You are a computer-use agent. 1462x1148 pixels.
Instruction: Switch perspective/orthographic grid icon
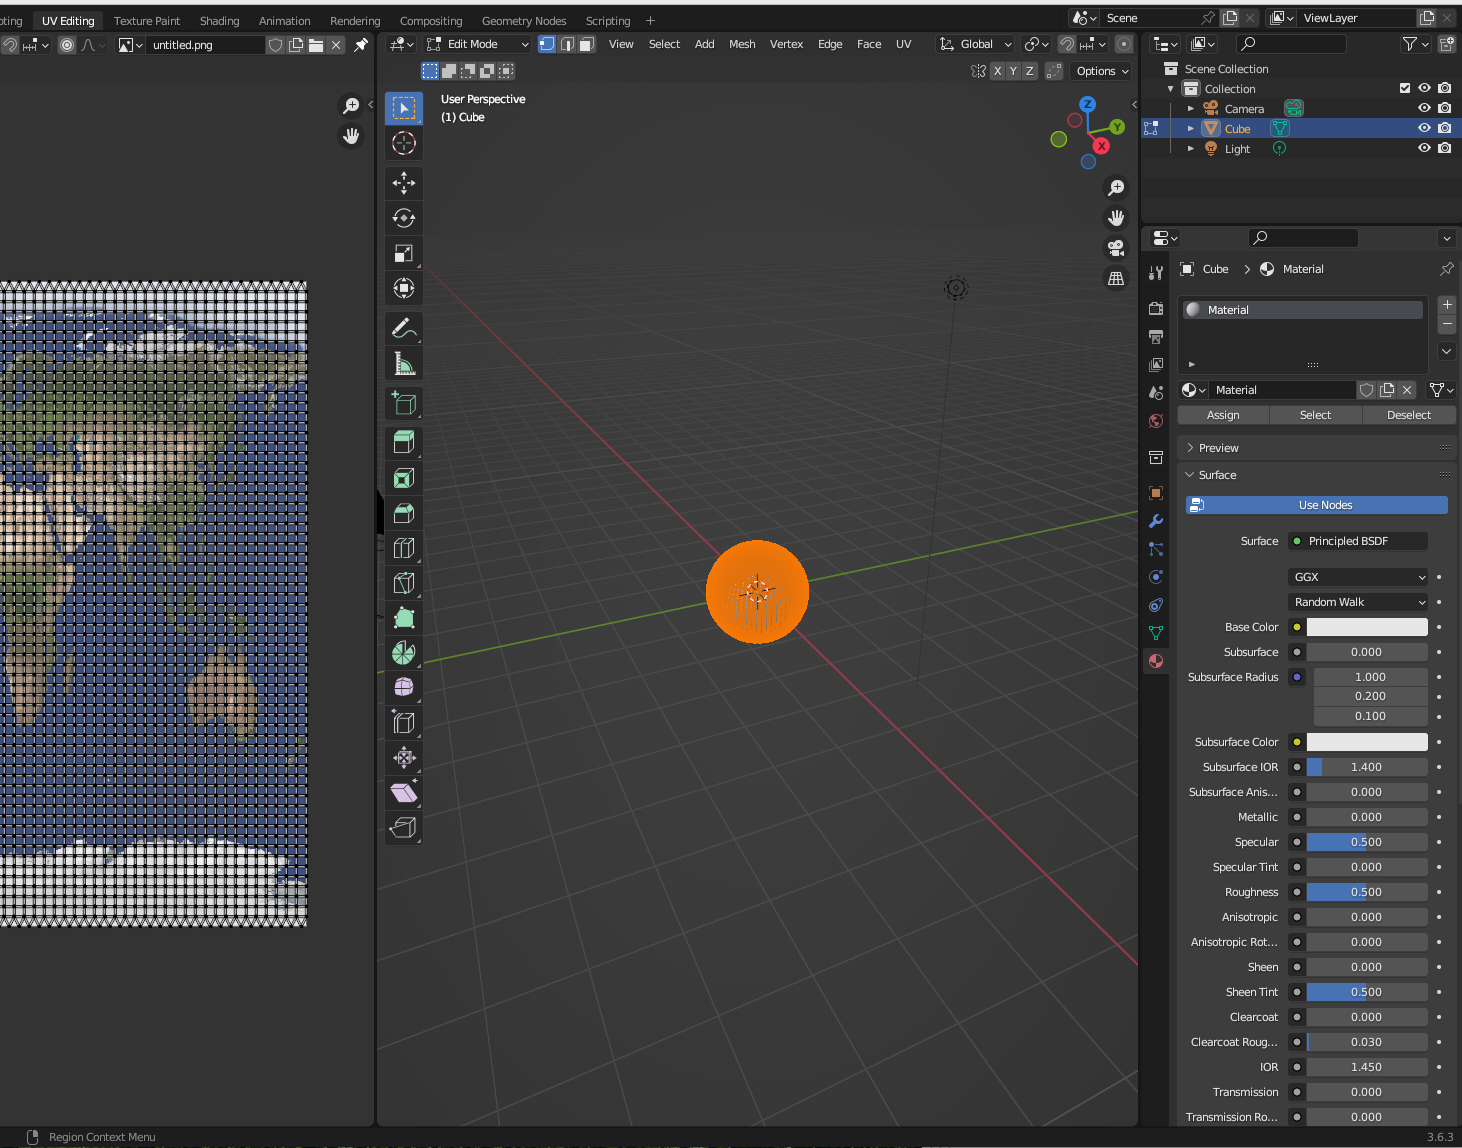pos(1116,279)
